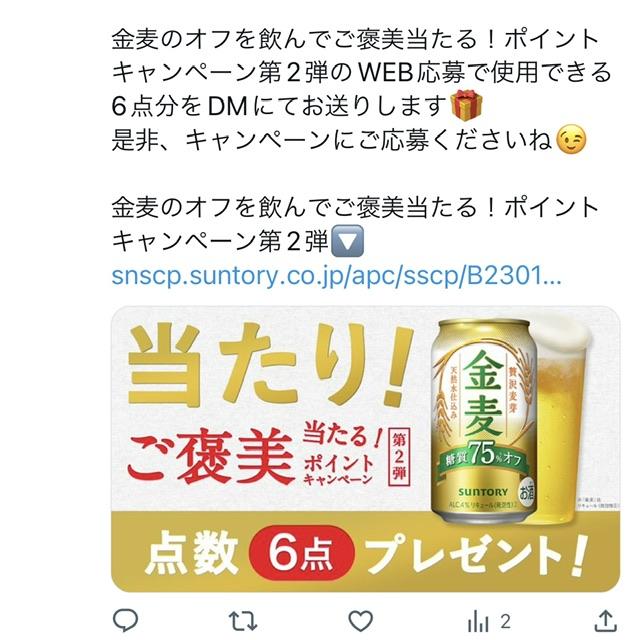Click the 金麦 beer can in the image
Screen dimensions: 639x640
[x=484, y=421]
